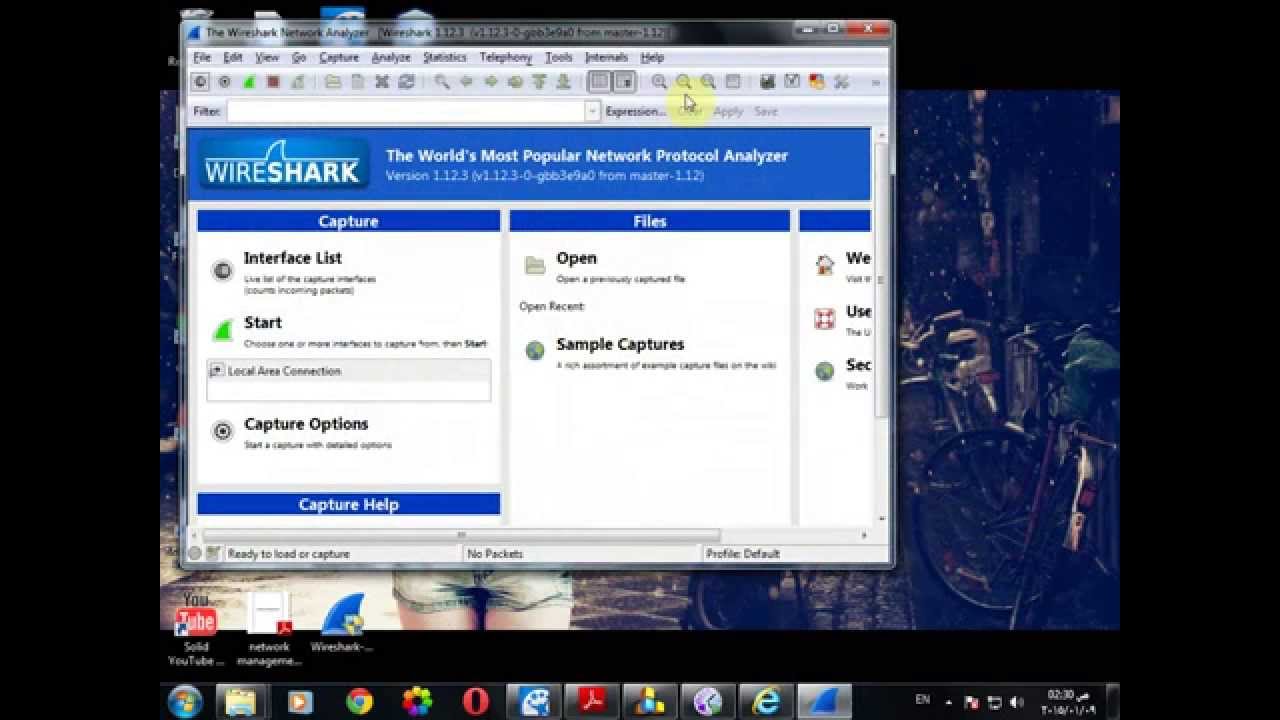Click the Close capture file X toolbar icon
Image resolution: width=1280 pixels, height=720 pixels.
click(x=381, y=82)
